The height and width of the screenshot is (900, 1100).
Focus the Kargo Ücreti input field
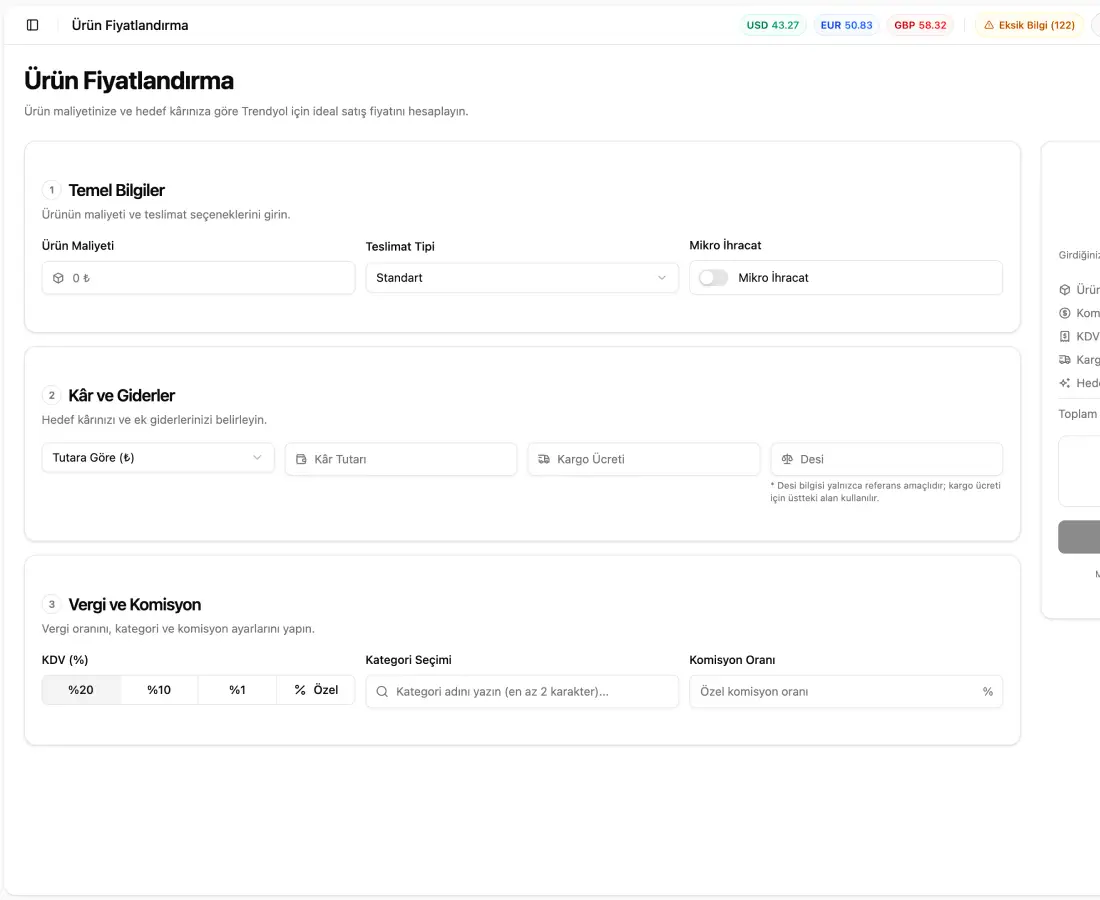[644, 459]
